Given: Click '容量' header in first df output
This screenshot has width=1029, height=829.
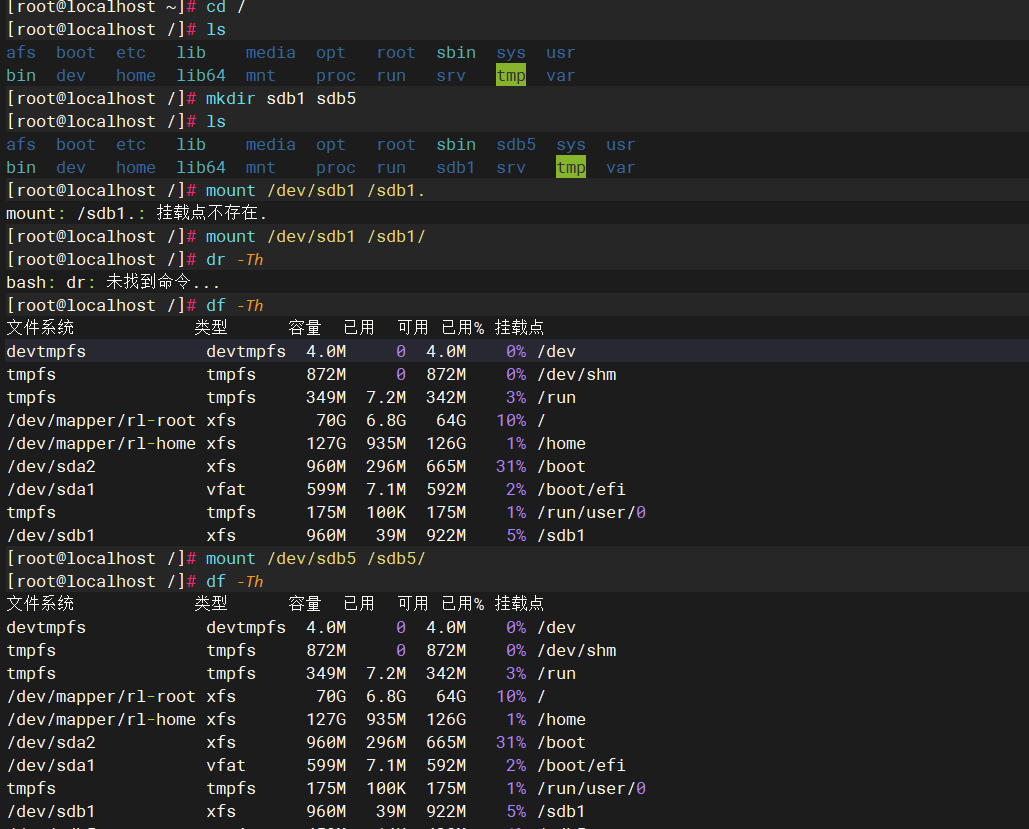Looking at the screenshot, I should click(304, 328).
